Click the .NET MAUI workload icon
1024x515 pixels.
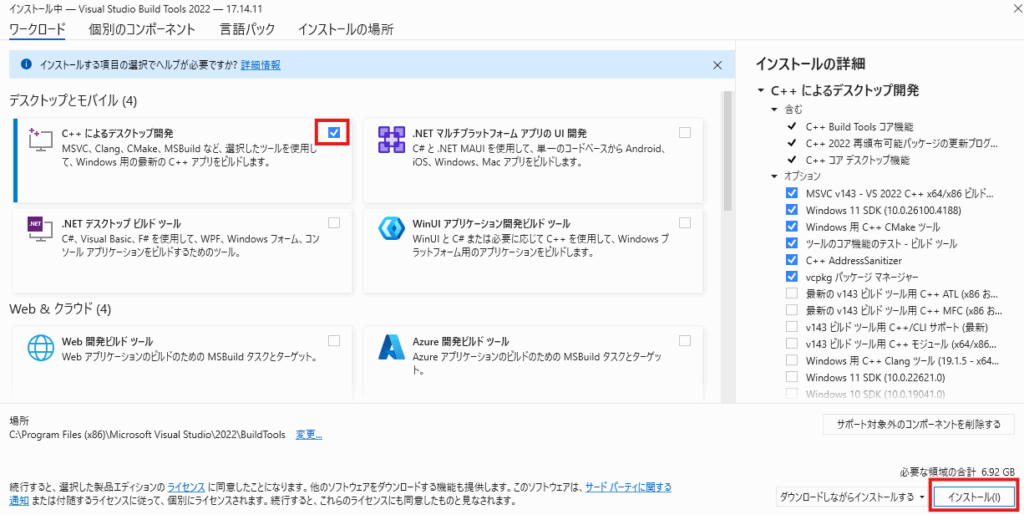[391, 140]
